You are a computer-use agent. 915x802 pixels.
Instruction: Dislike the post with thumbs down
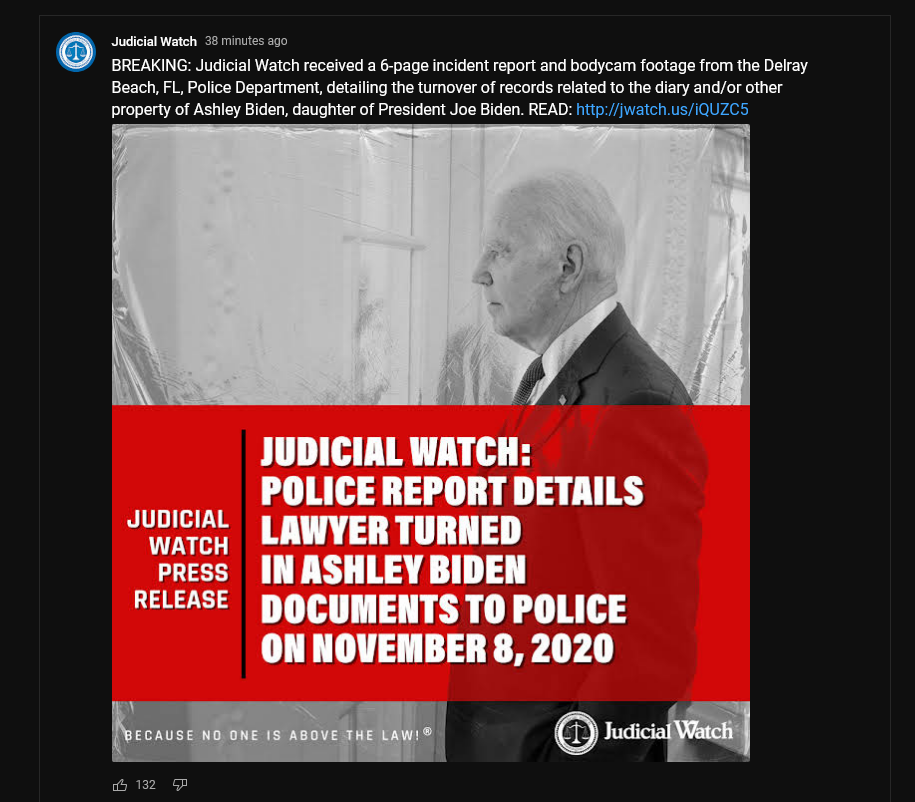pyautogui.click(x=180, y=785)
